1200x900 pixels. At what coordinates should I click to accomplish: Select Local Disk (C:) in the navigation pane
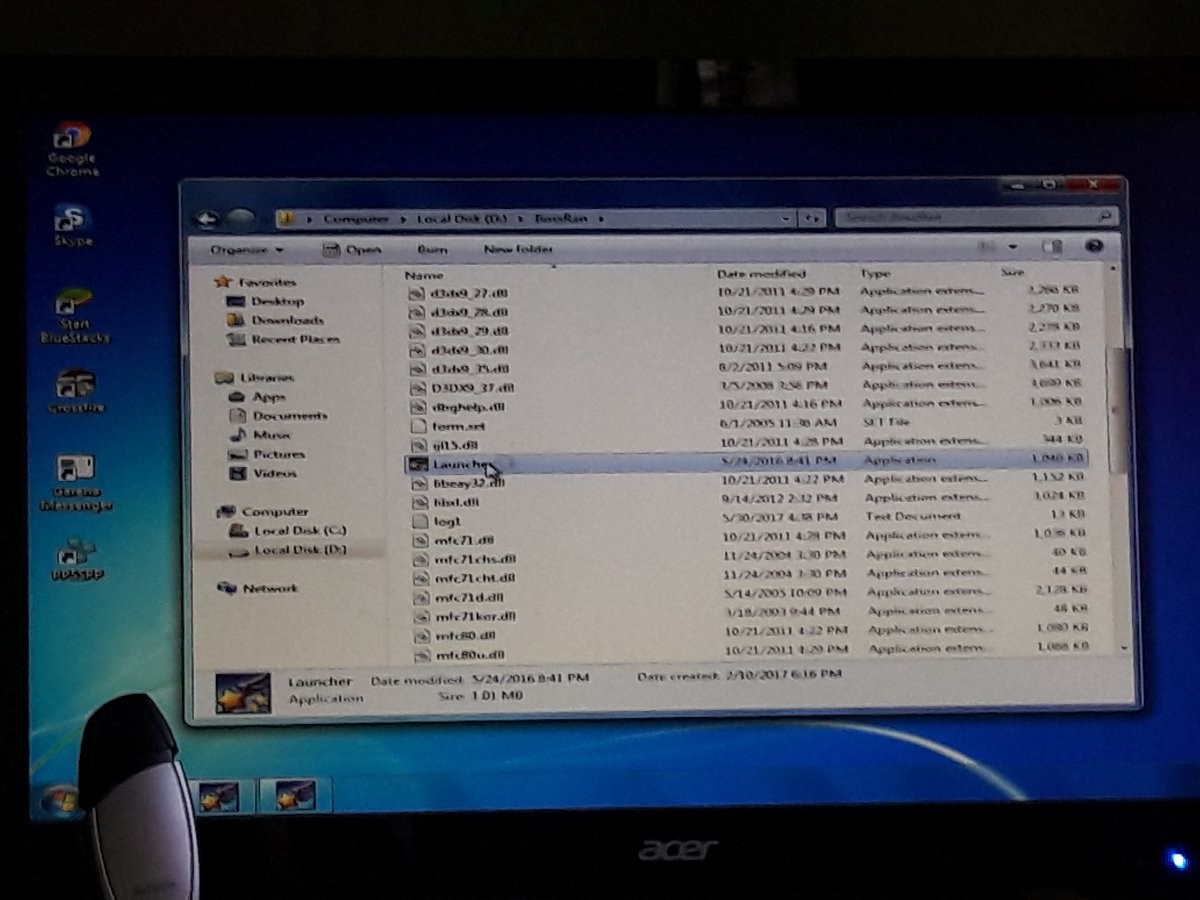[x=288, y=530]
